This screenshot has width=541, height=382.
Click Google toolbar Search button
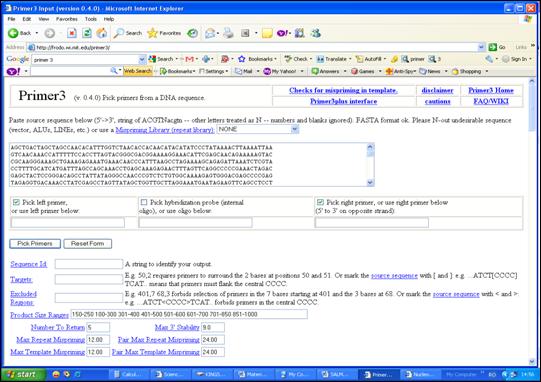[x=161, y=59]
